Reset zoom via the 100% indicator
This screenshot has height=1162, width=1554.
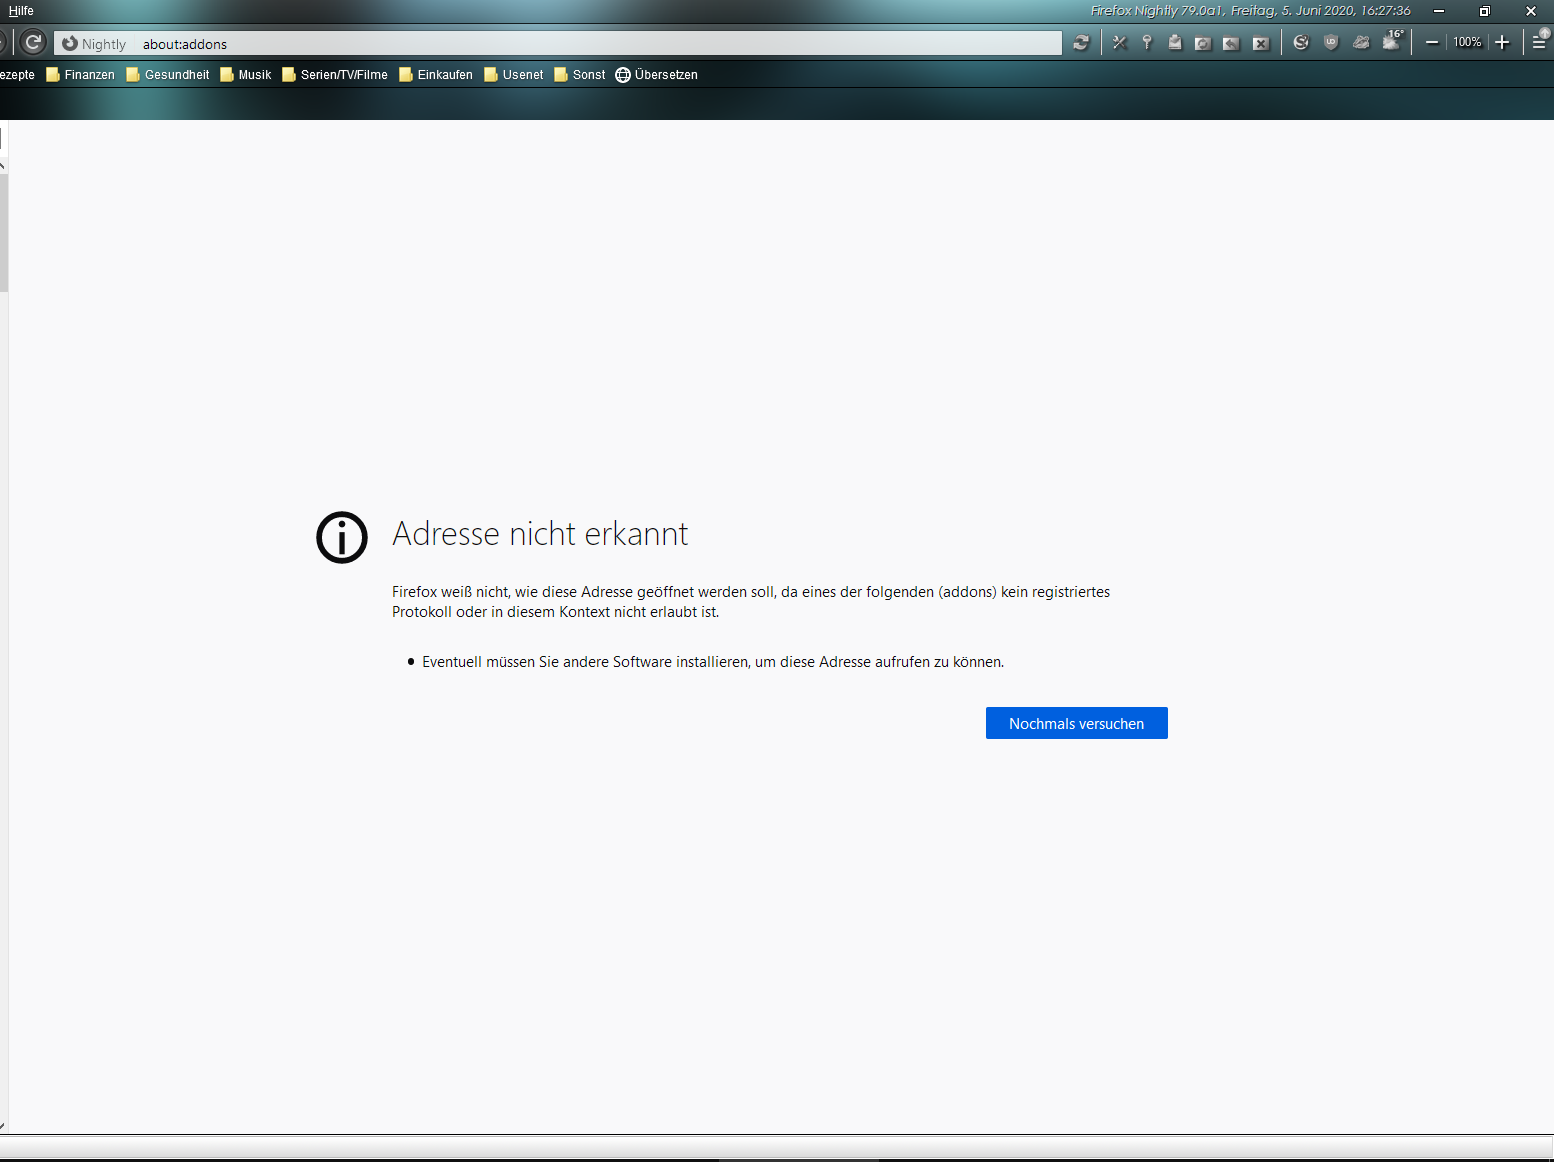(x=1467, y=42)
